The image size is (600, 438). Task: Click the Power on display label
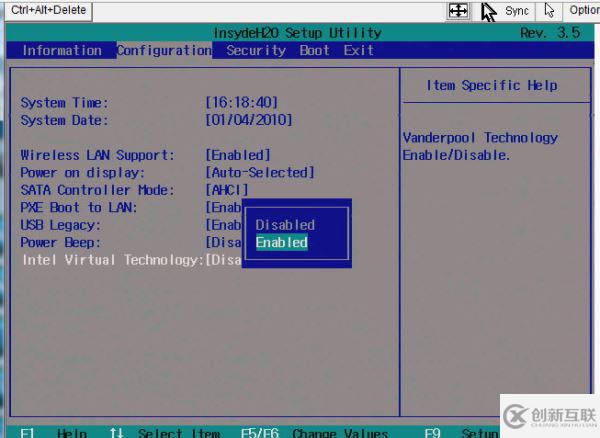(x=83, y=173)
